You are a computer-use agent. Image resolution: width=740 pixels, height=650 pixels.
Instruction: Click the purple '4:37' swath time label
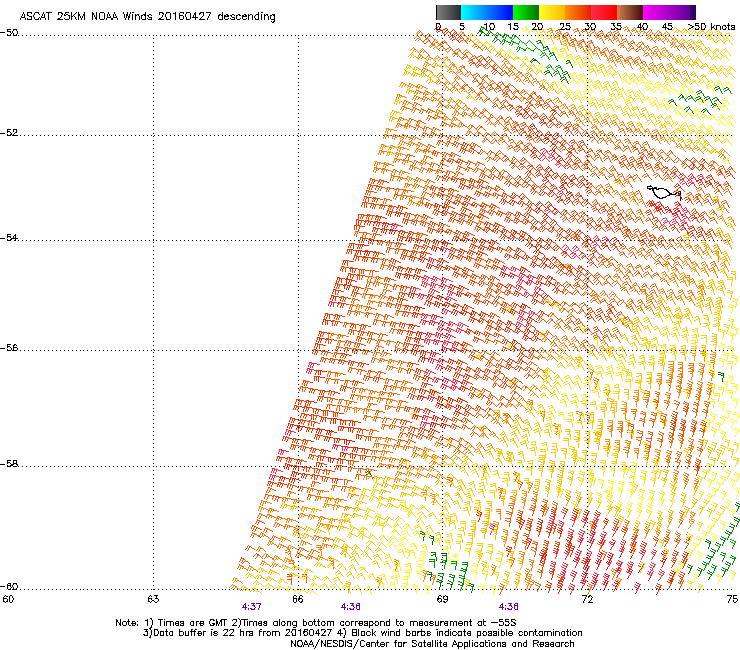(252, 607)
